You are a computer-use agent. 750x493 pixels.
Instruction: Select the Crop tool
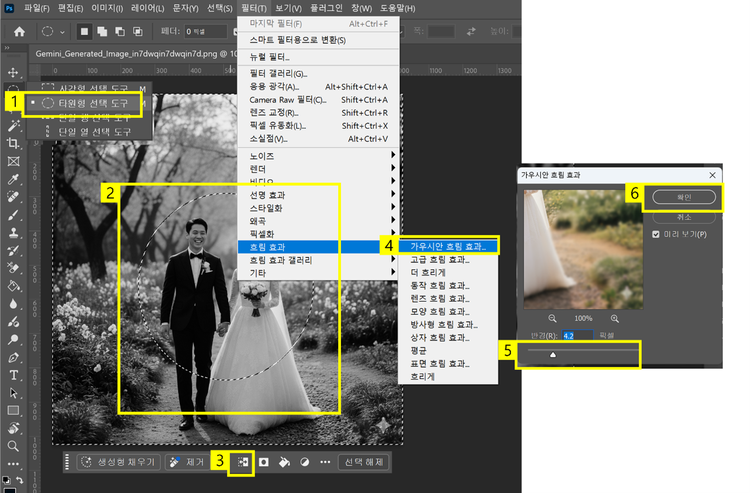pyautogui.click(x=13, y=143)
